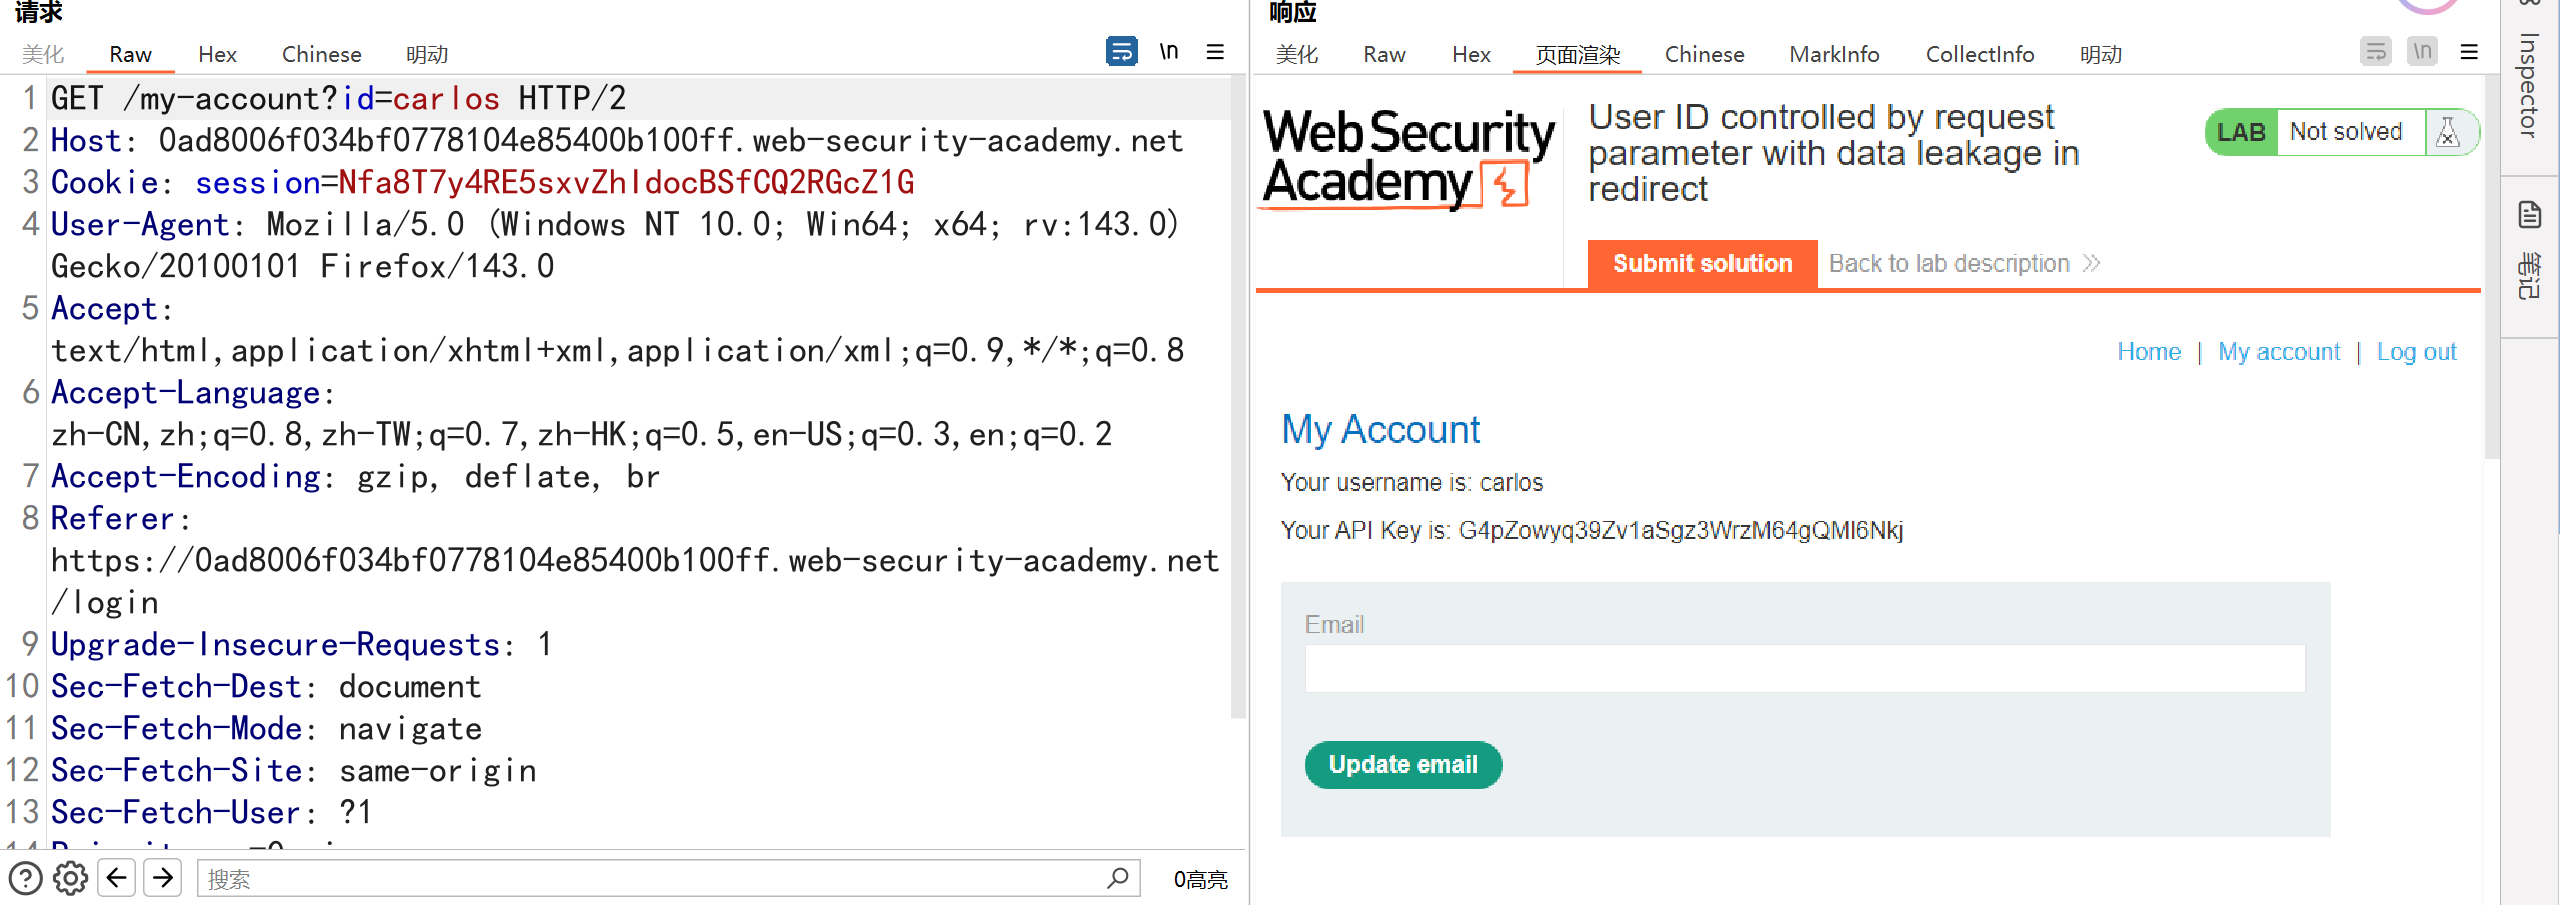Screen dimensions: 2560x905
Task: Toggle word wrap in request panel
Action: [1121, 51]
